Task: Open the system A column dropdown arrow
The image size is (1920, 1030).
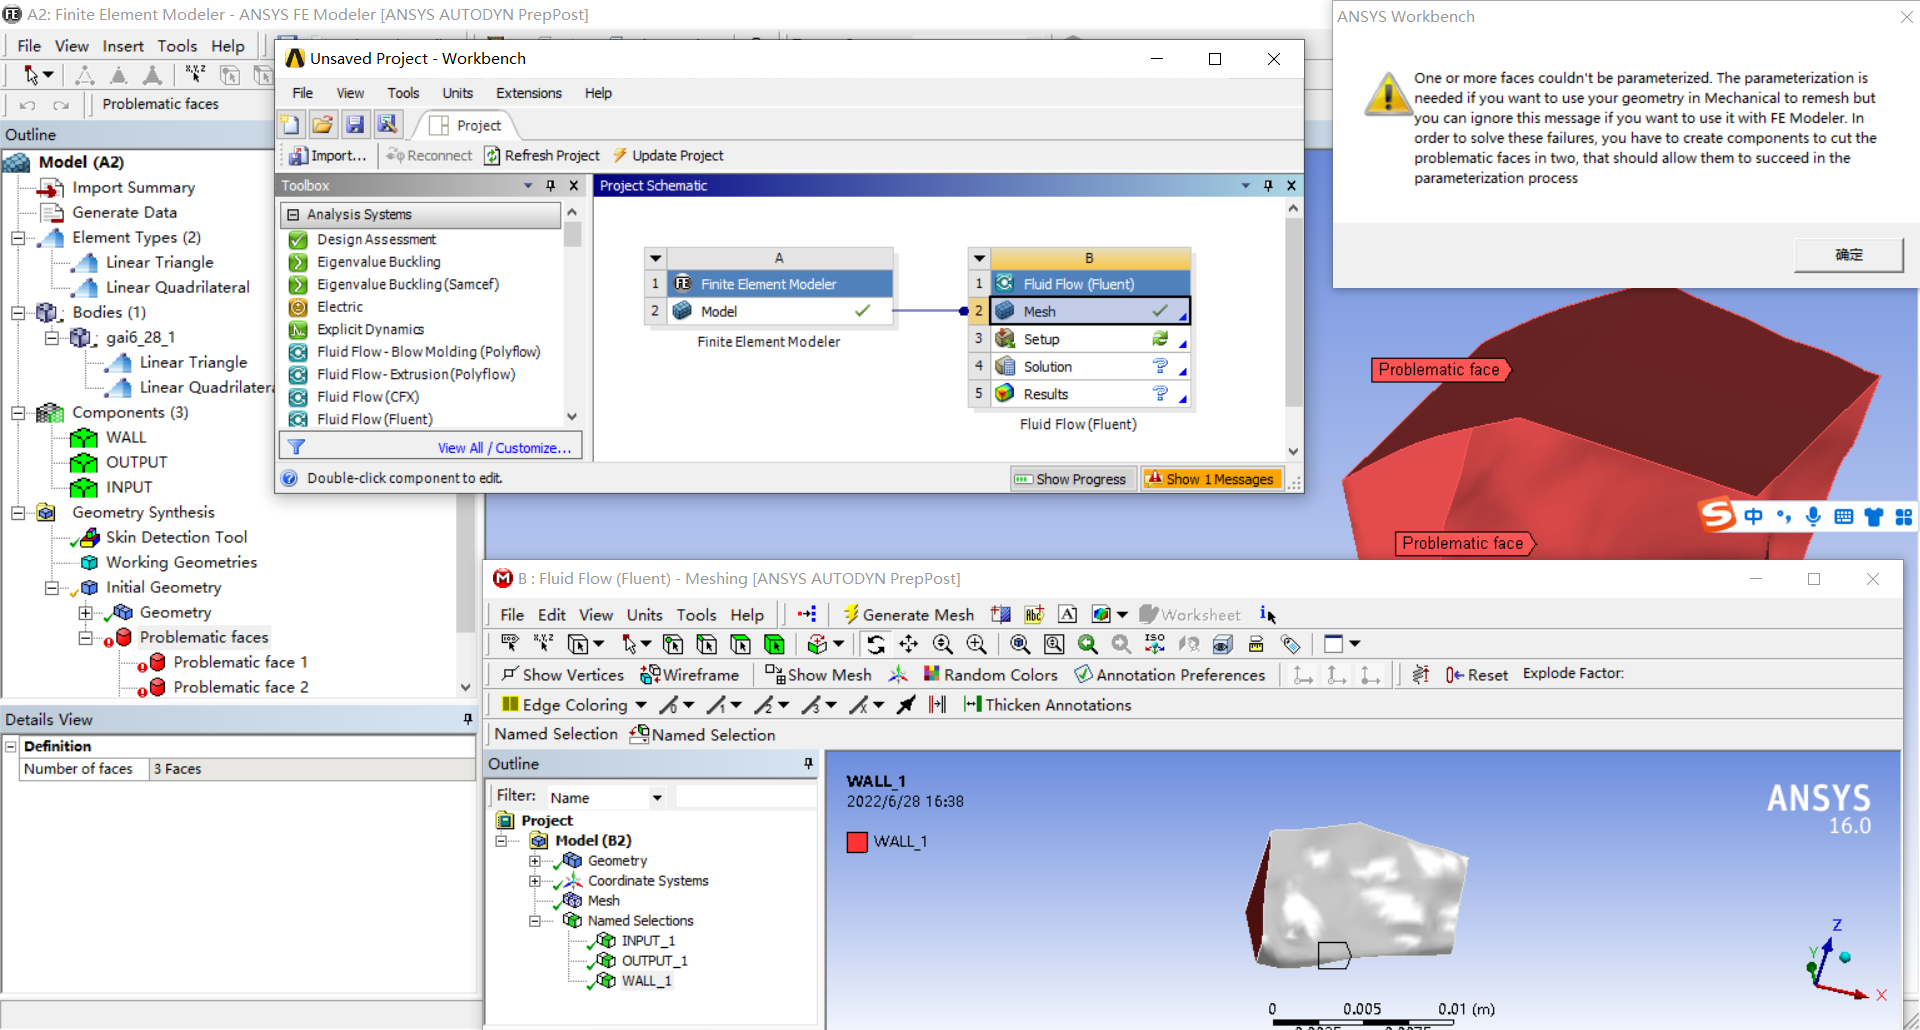Action: 655,258
